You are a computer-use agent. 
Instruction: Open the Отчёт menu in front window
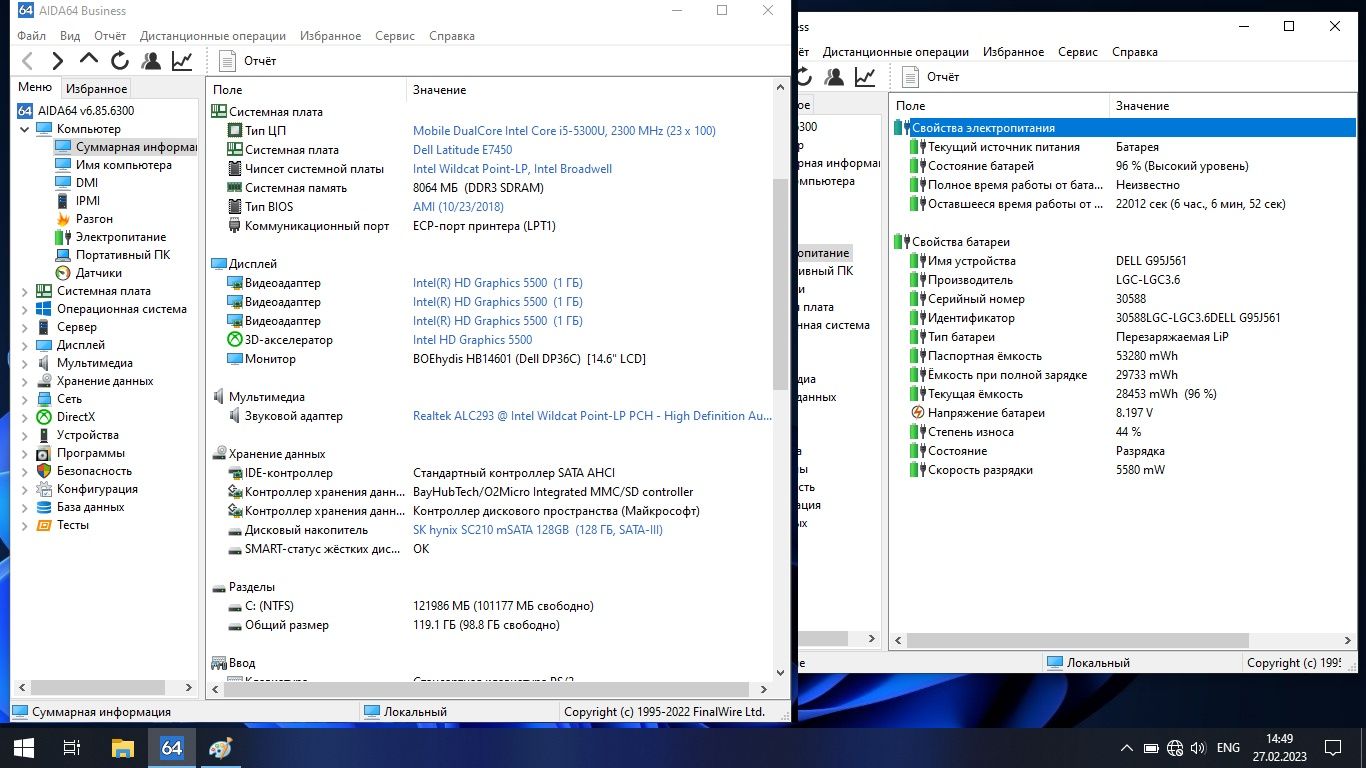point(110,35)
